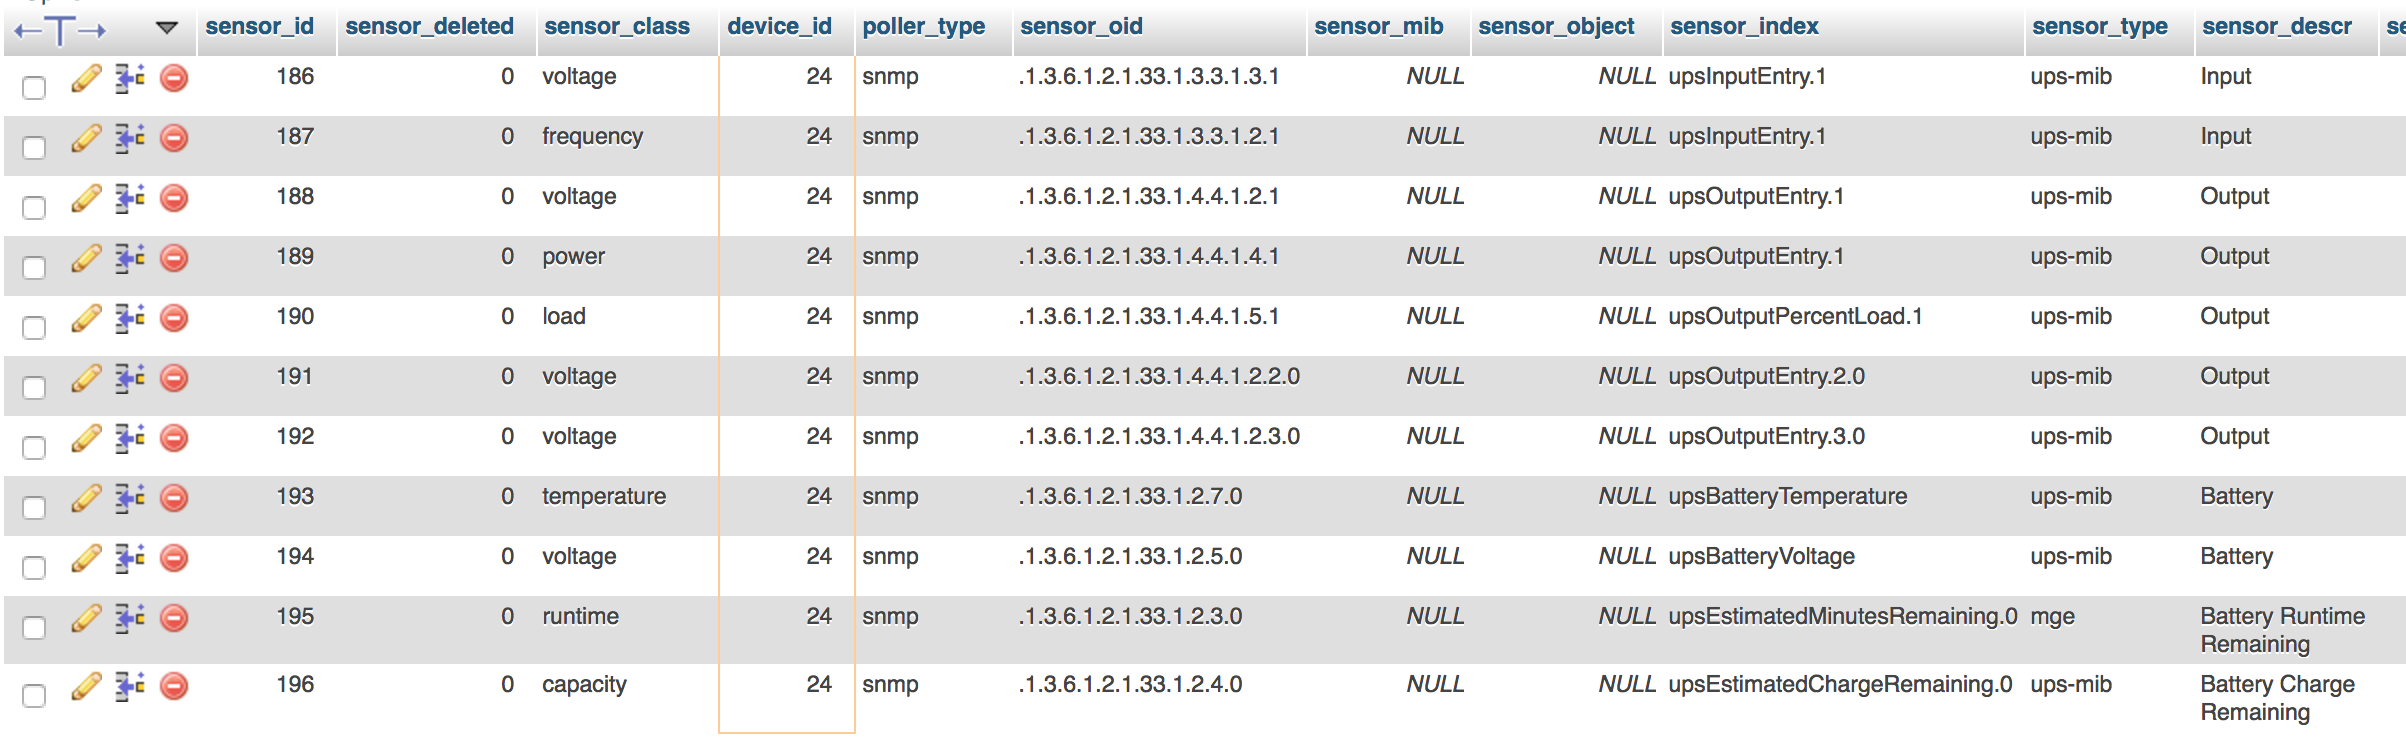Copy the row with sensor_id 194

pos(129,558)
